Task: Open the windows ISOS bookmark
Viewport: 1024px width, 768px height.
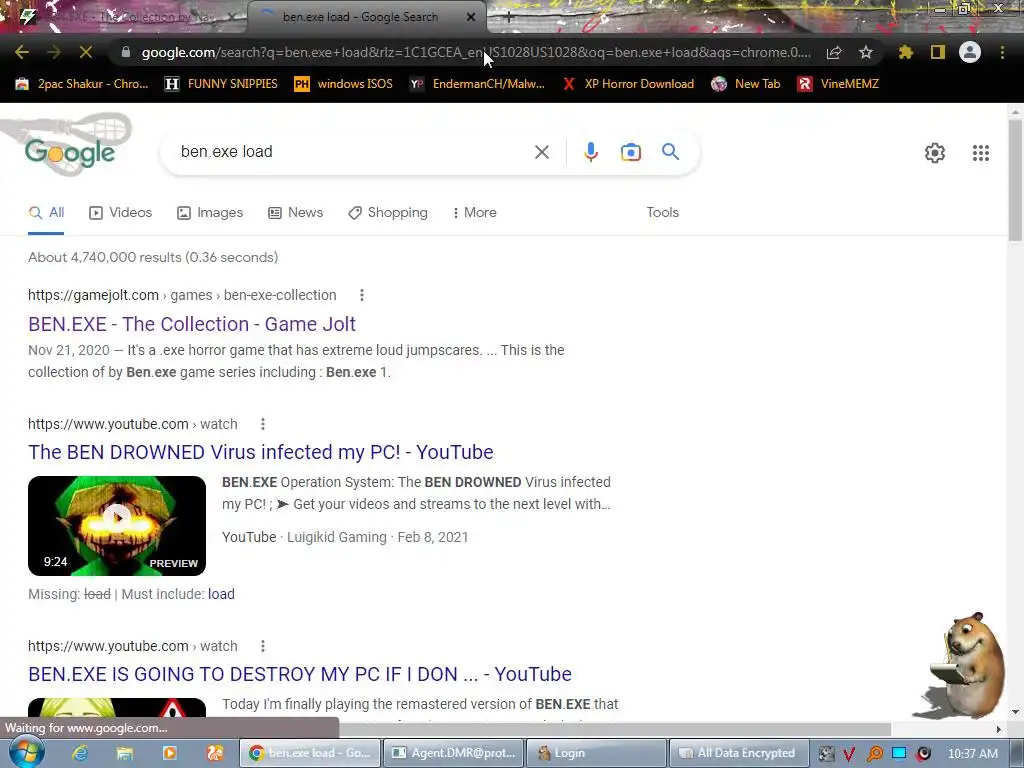Action: click(x=344, y=84)
